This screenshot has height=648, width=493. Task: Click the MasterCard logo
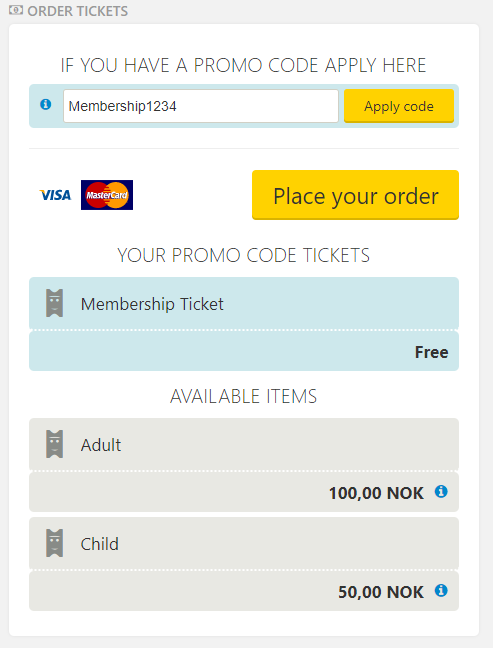tap(107, 195)
